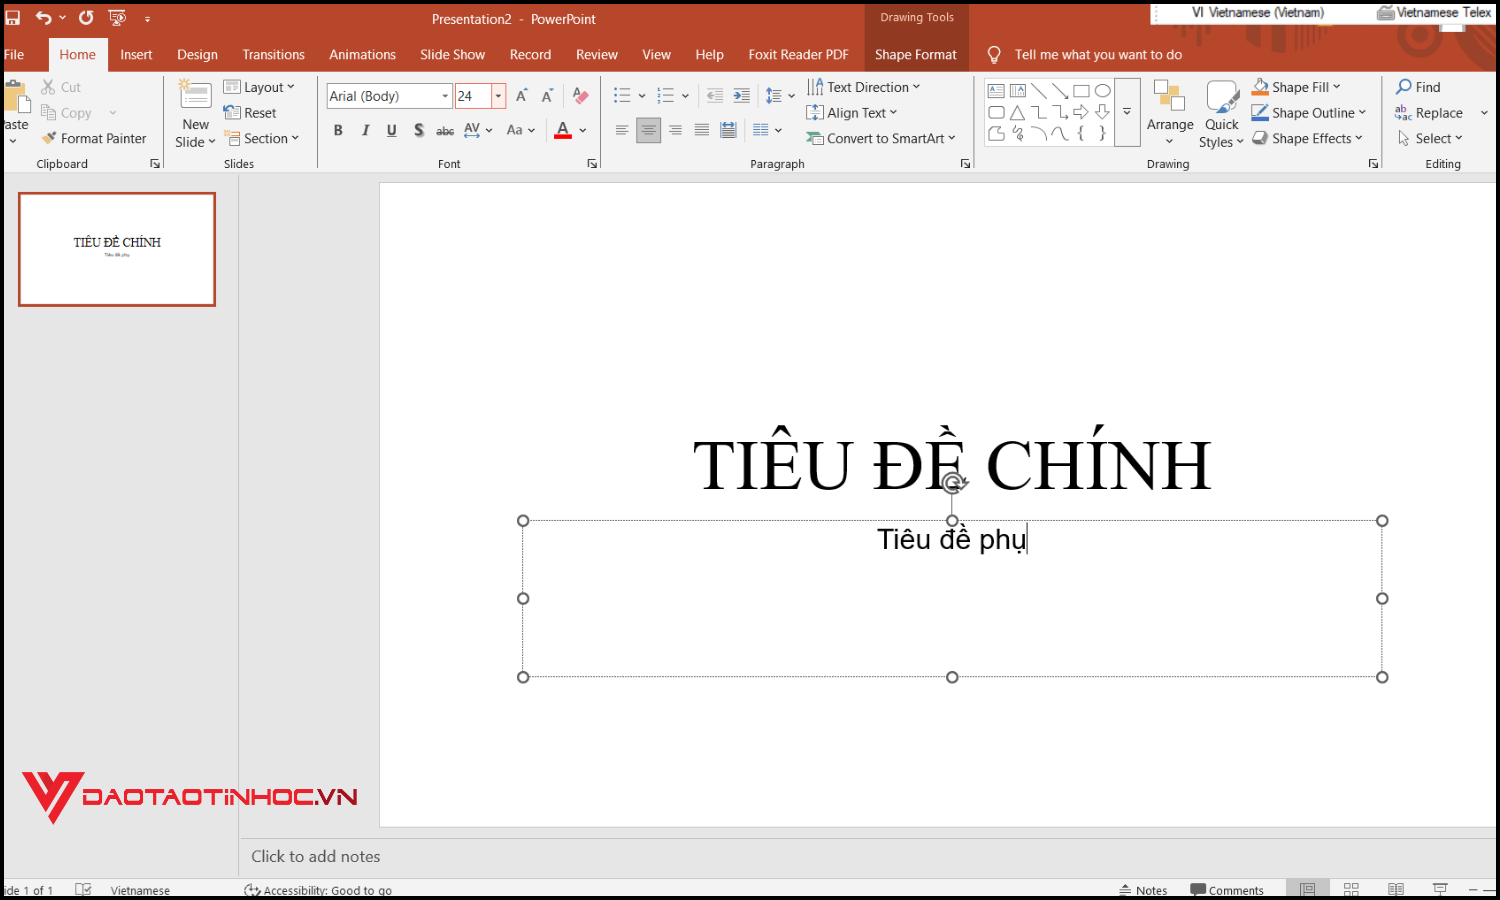Open the Font Color swatch
1500x900 pixels.
tap(563, 130)
